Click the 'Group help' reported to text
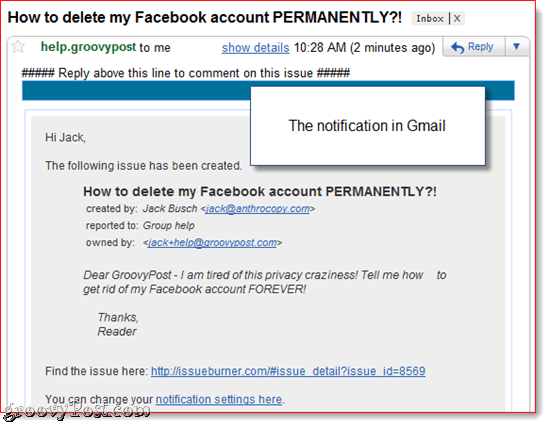 point(169,226)
